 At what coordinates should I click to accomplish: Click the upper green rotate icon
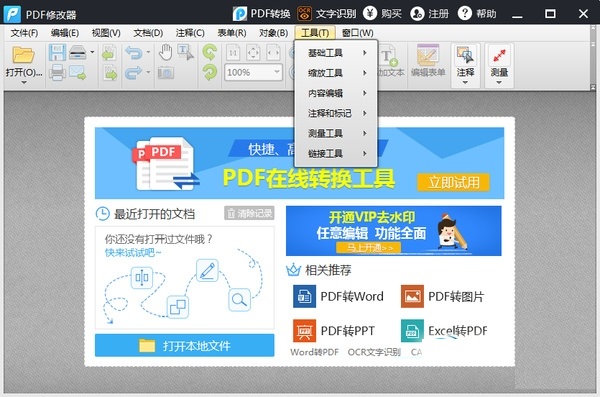[210, 52]
